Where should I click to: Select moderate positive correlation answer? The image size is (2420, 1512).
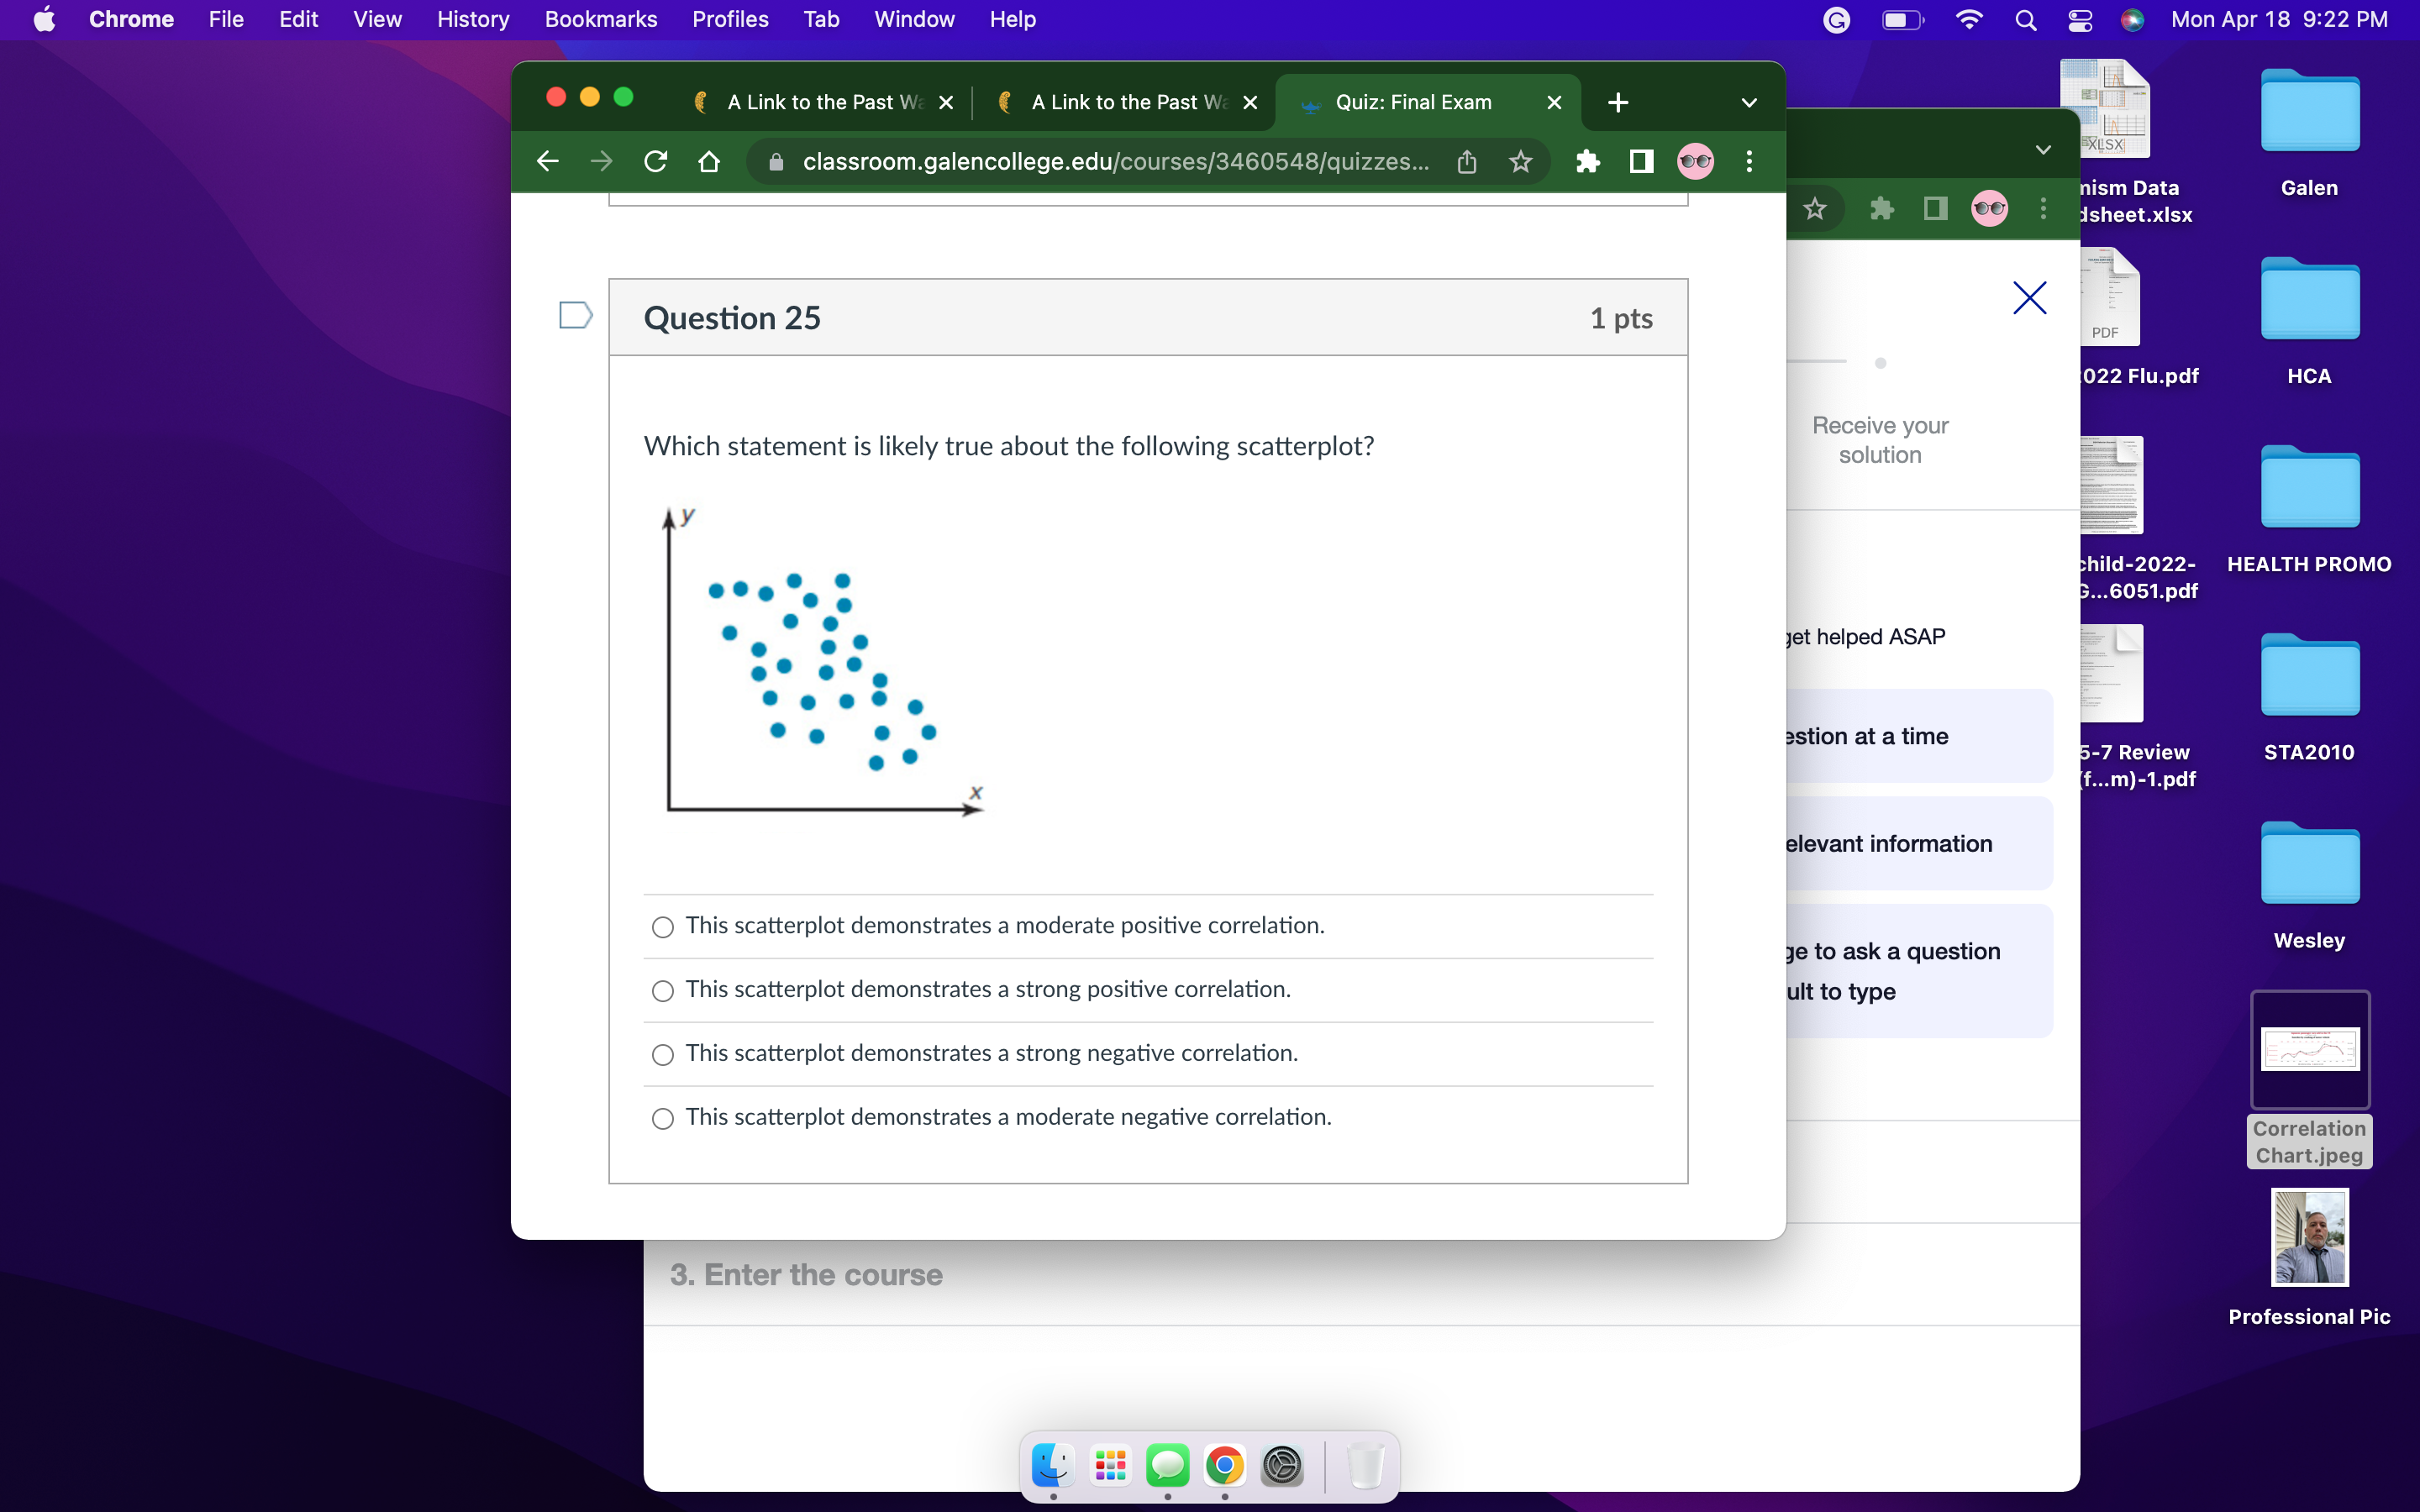pos(663,927)
